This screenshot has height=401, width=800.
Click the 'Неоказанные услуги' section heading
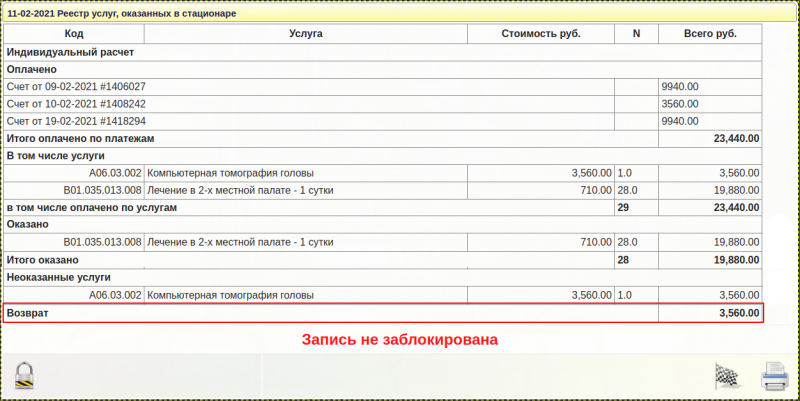click(58, 277)
